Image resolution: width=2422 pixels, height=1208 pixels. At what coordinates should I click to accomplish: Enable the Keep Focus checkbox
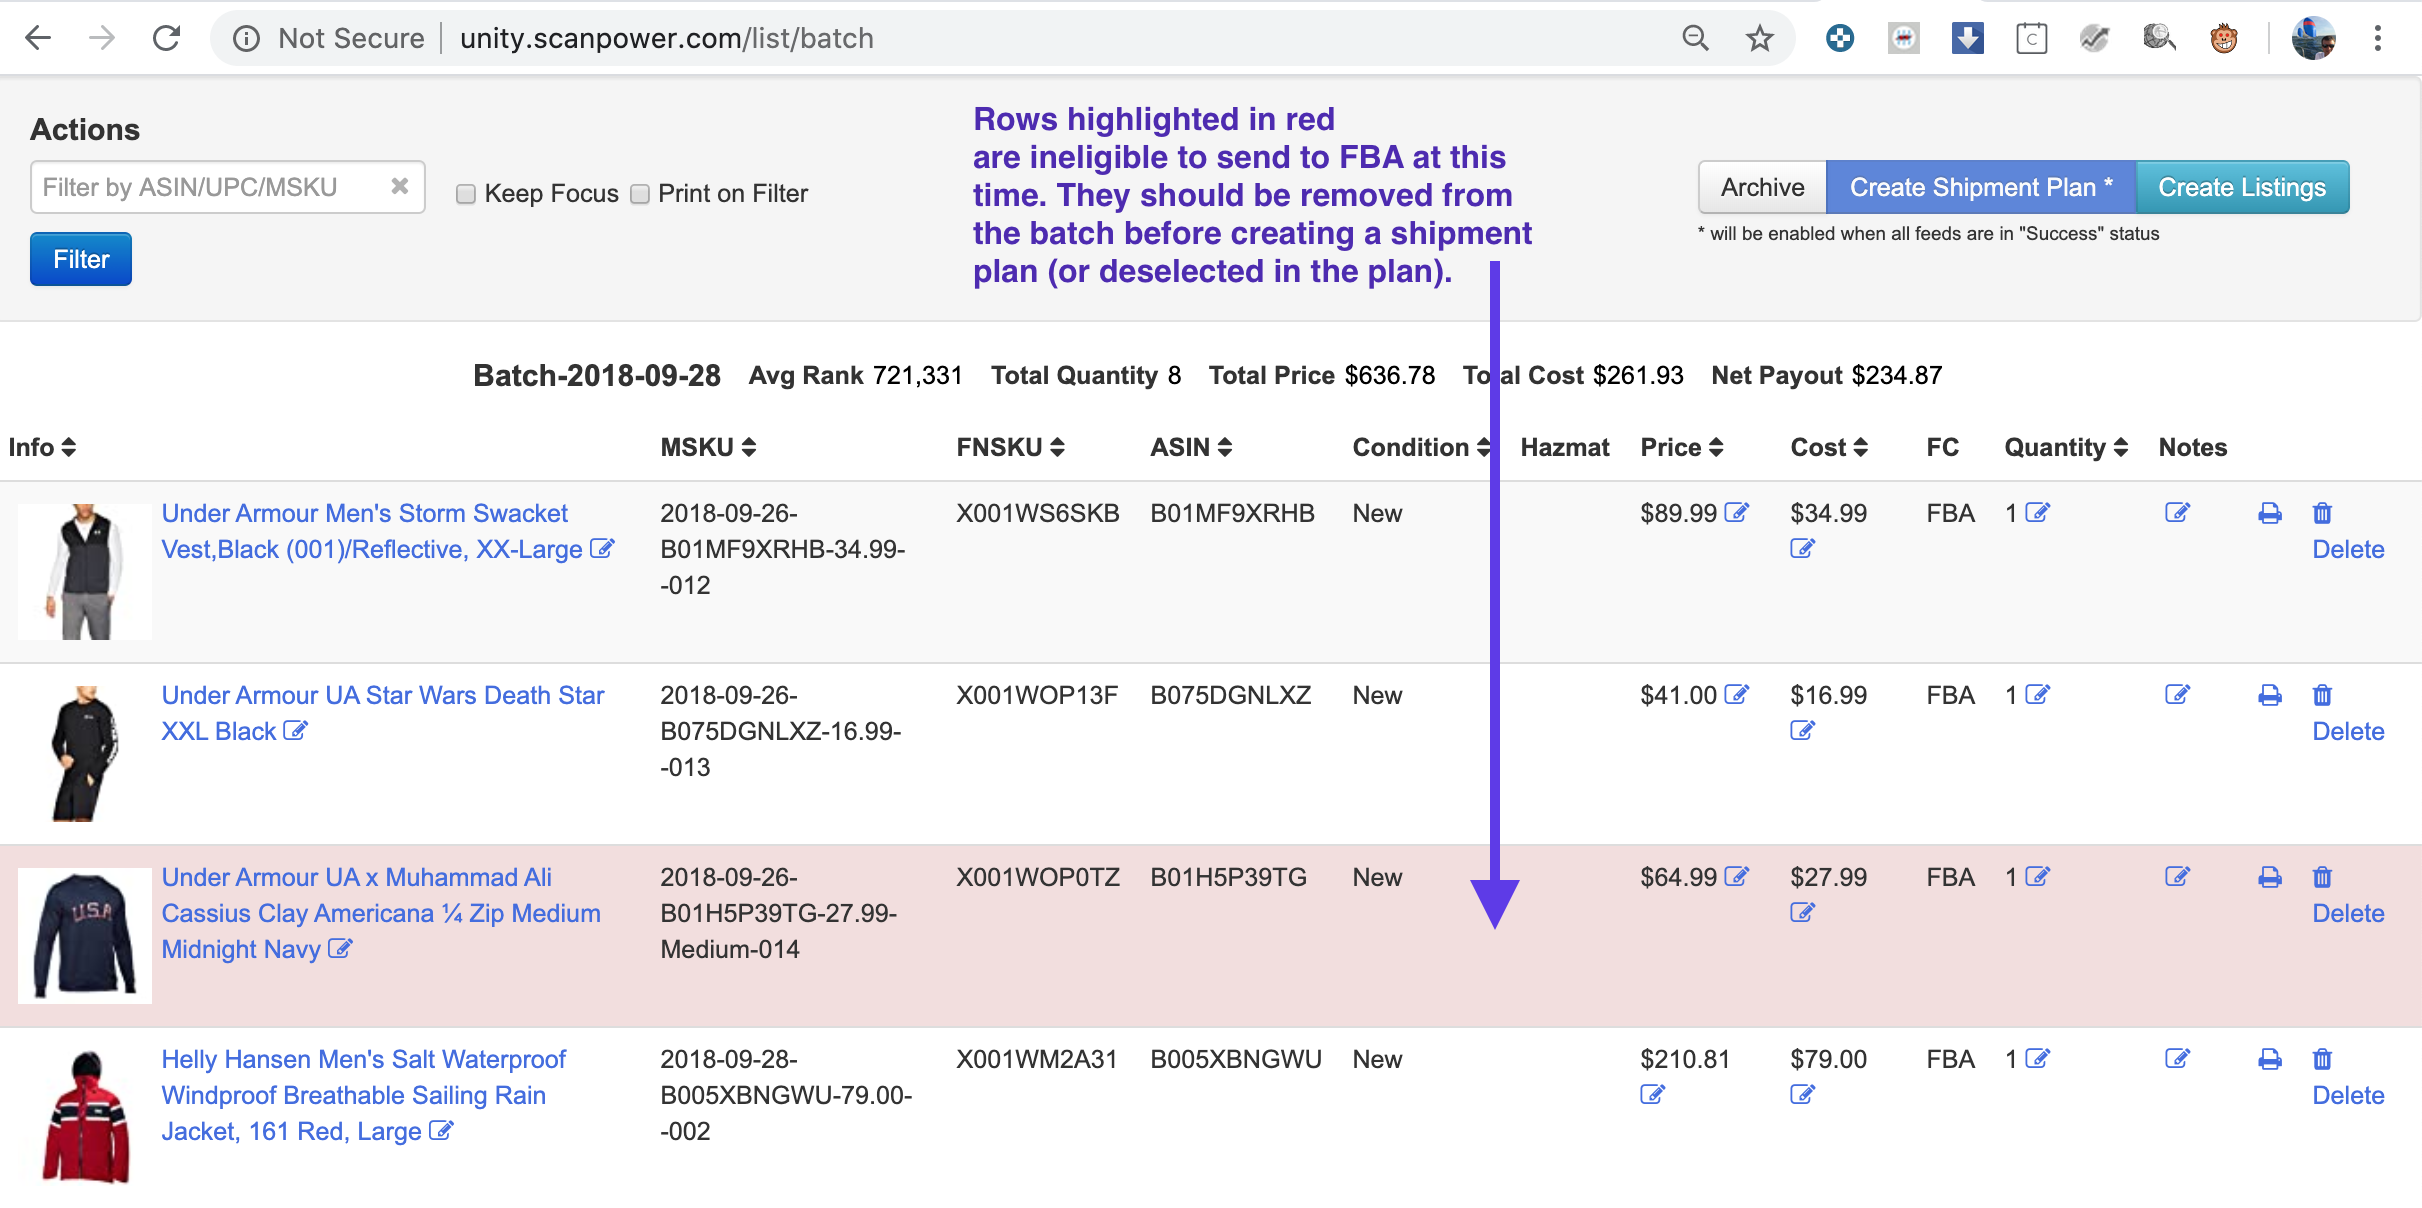pyautogui.click(x=465, y=194)
